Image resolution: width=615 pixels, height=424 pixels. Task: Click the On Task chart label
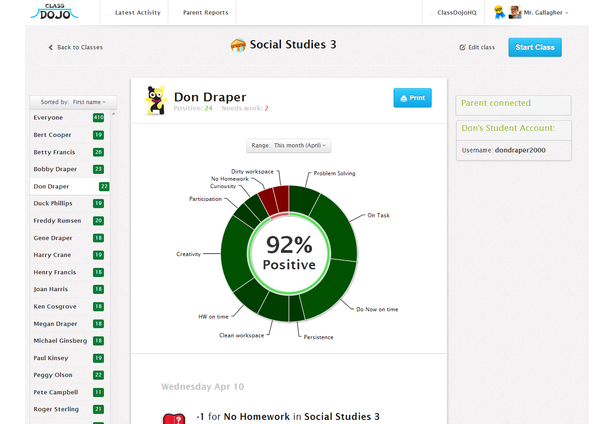point(378,215)
